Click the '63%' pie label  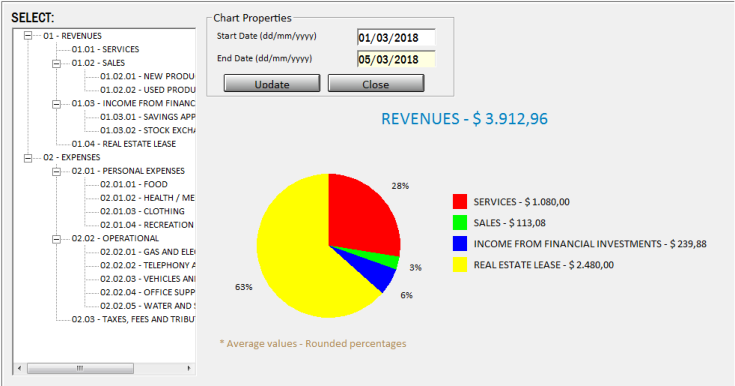(244, 287)
